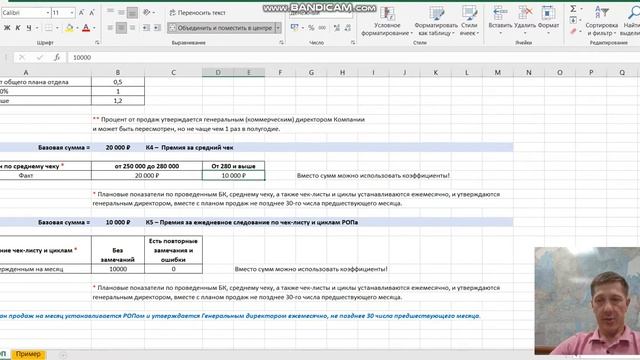The height and width of the screenshot is (360, 640).
Task: Open Сортировка и фильтр menu
Action: pos(602,21)
